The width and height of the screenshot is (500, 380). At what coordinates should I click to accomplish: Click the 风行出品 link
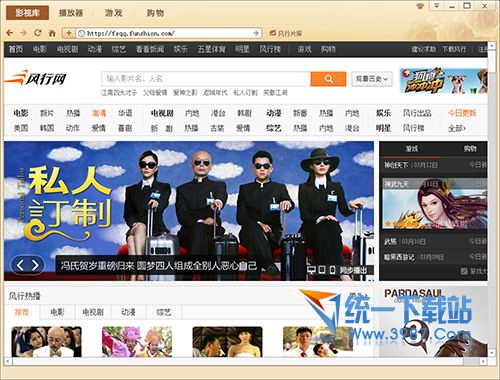(x=417, y=113)
